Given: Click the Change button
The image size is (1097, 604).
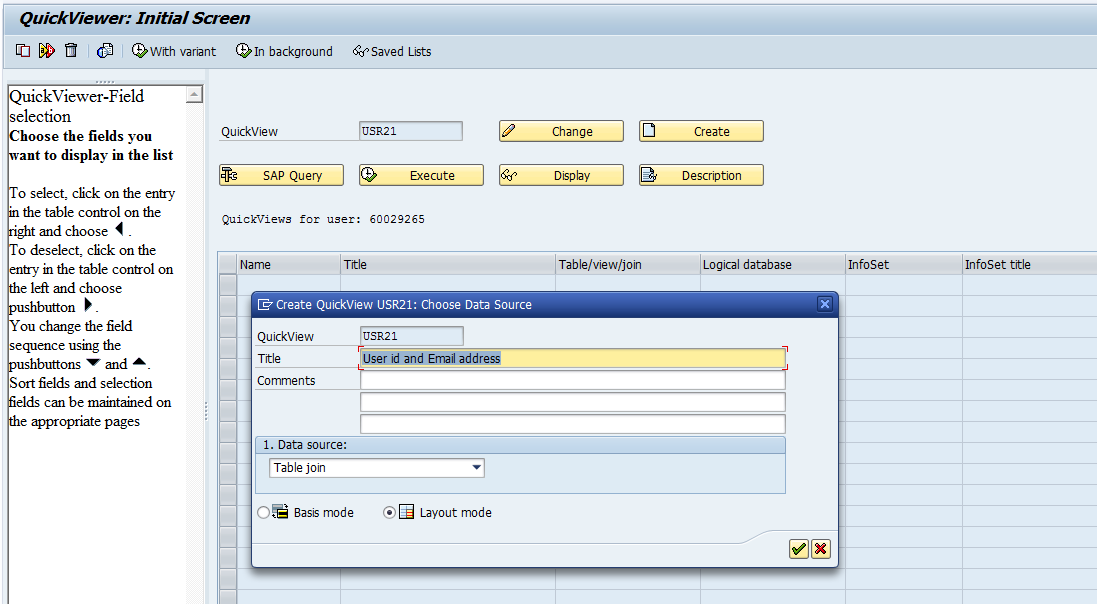Looking at the screenshot, I should click(561, 131).
